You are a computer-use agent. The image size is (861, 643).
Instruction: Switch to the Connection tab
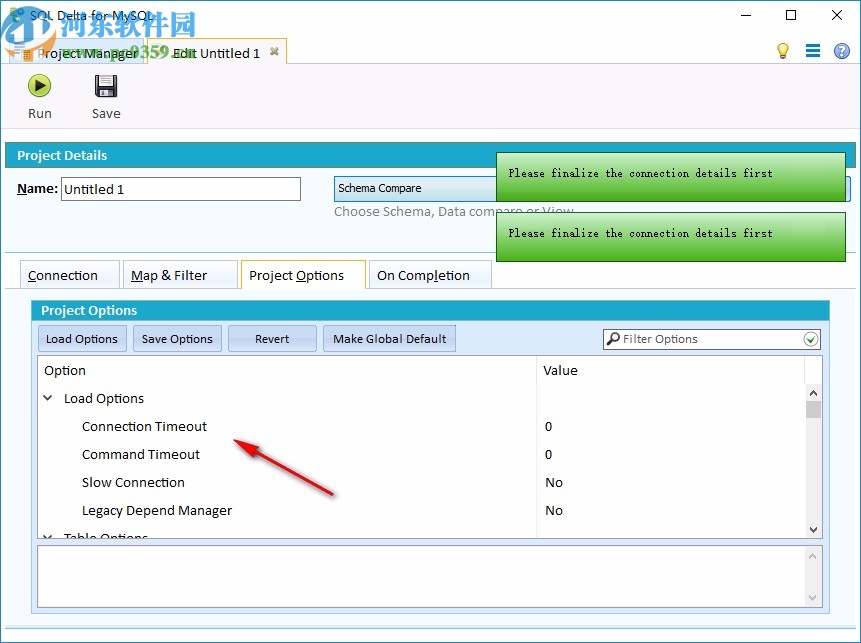64,274
